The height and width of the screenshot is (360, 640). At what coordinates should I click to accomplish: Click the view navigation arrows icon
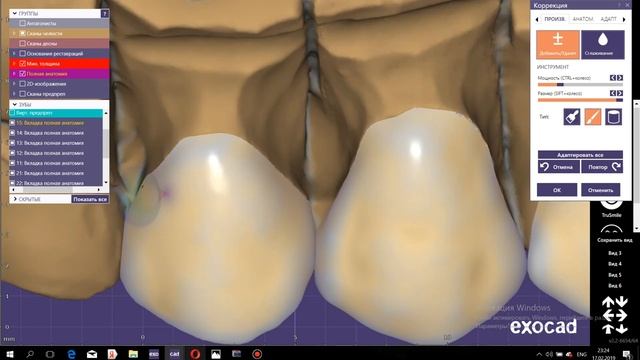pyautogui.click(x=615, y=315)
